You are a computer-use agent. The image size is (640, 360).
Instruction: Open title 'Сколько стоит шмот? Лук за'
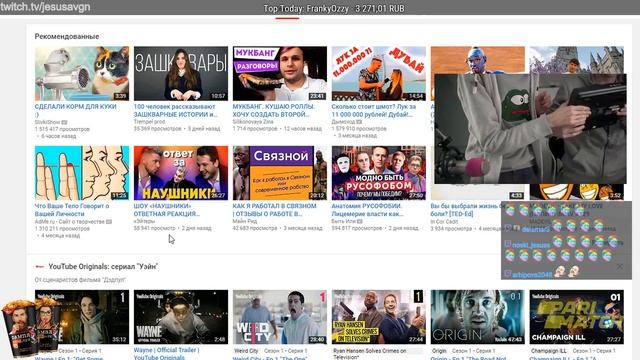[374, 110]
